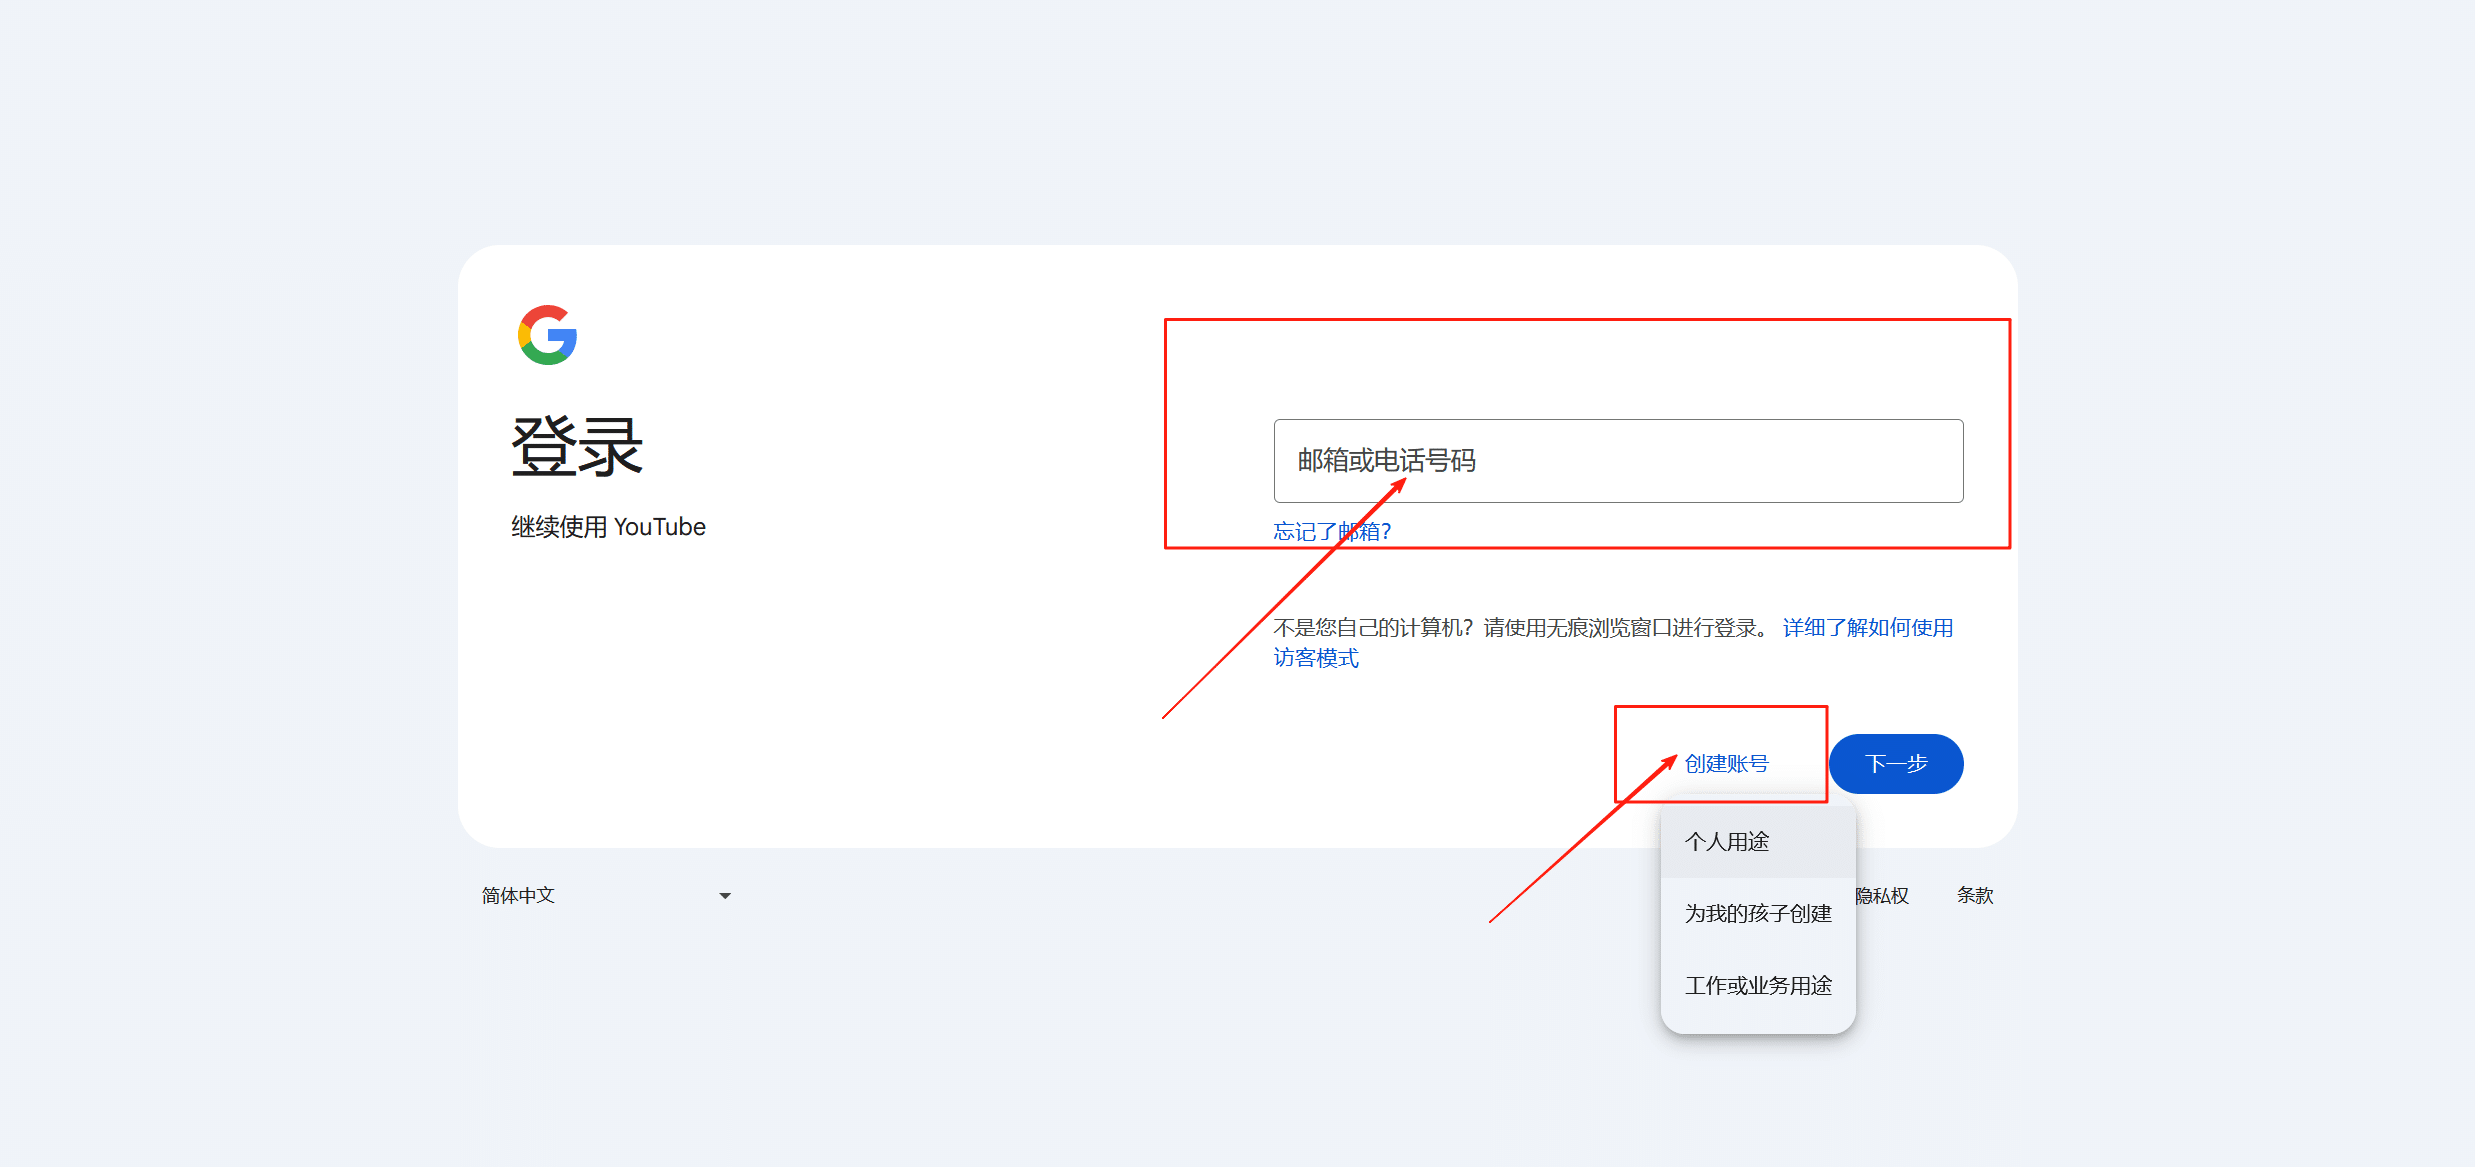Screen dimensions: 2475x1167
Task: Click the Google logo icon
Action: pos(547,335)
